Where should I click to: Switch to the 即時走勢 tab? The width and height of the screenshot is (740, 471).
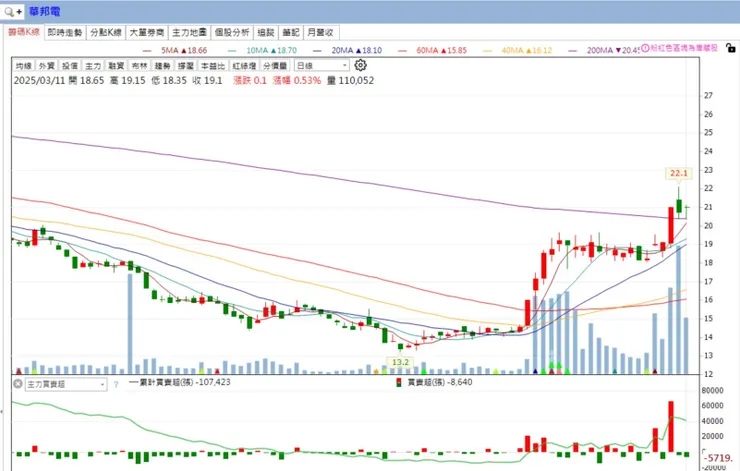click(x=65, y=33)
